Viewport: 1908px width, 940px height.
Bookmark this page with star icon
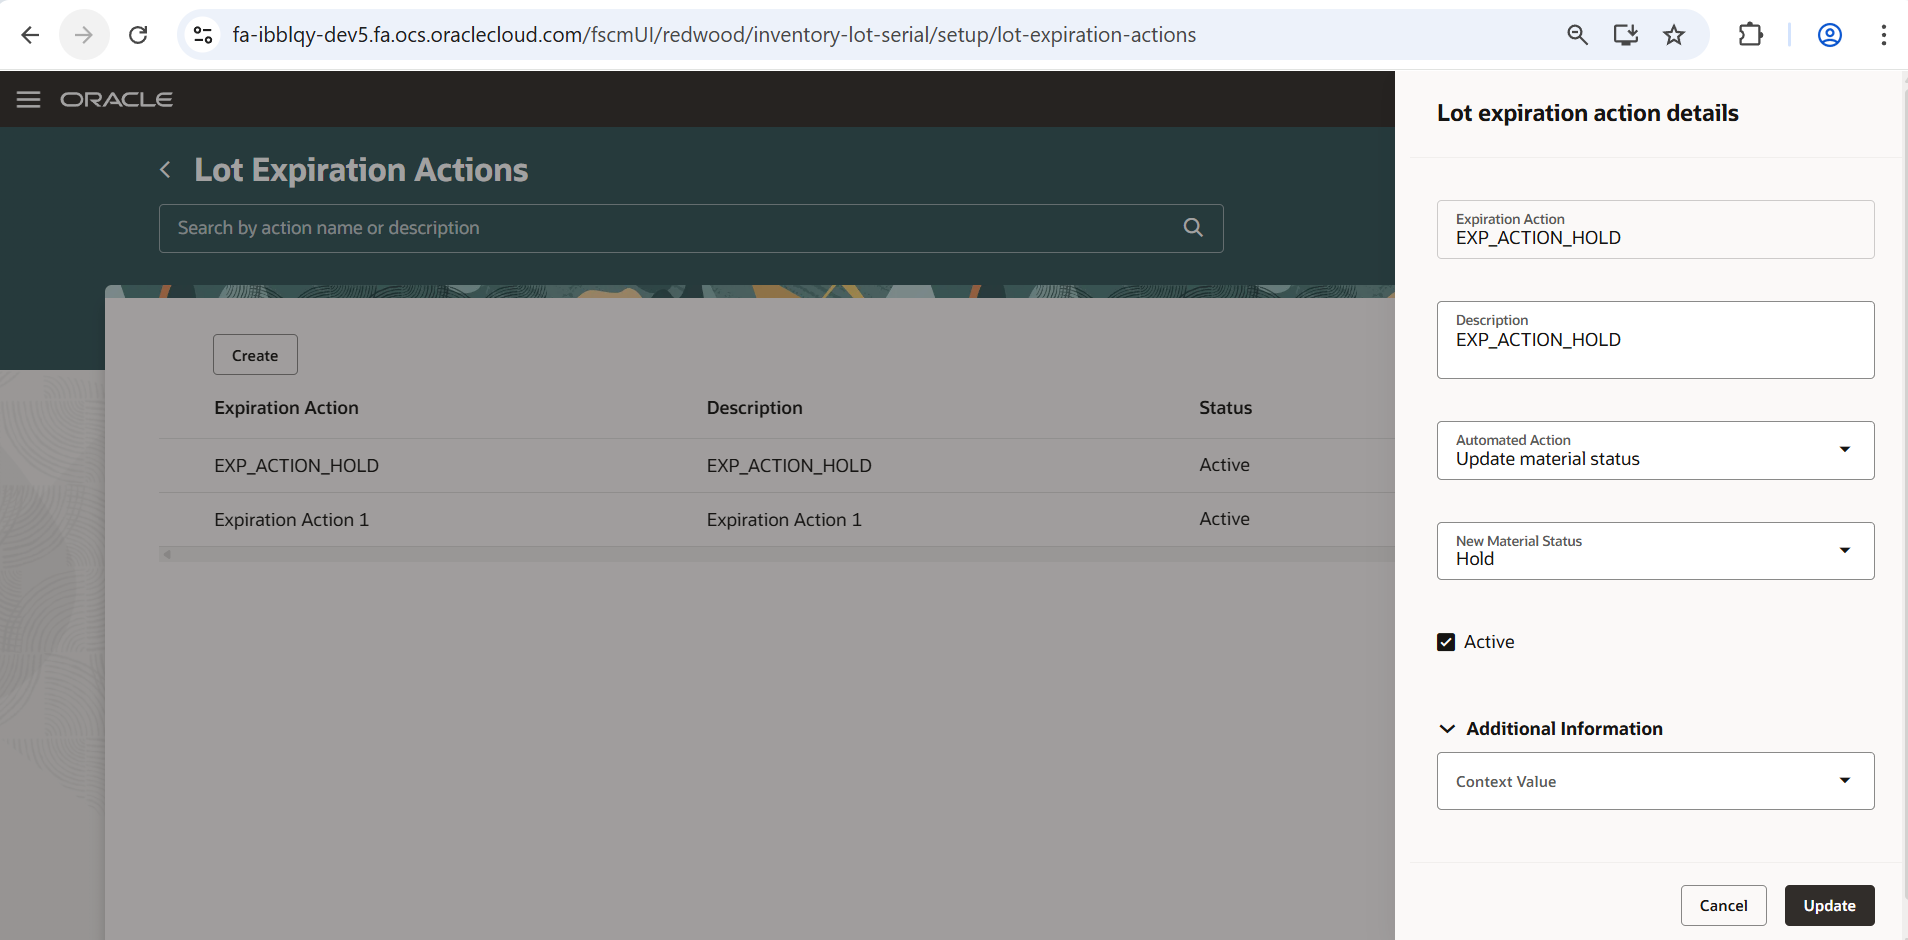pyautogui.click(x=1674, y=35)
